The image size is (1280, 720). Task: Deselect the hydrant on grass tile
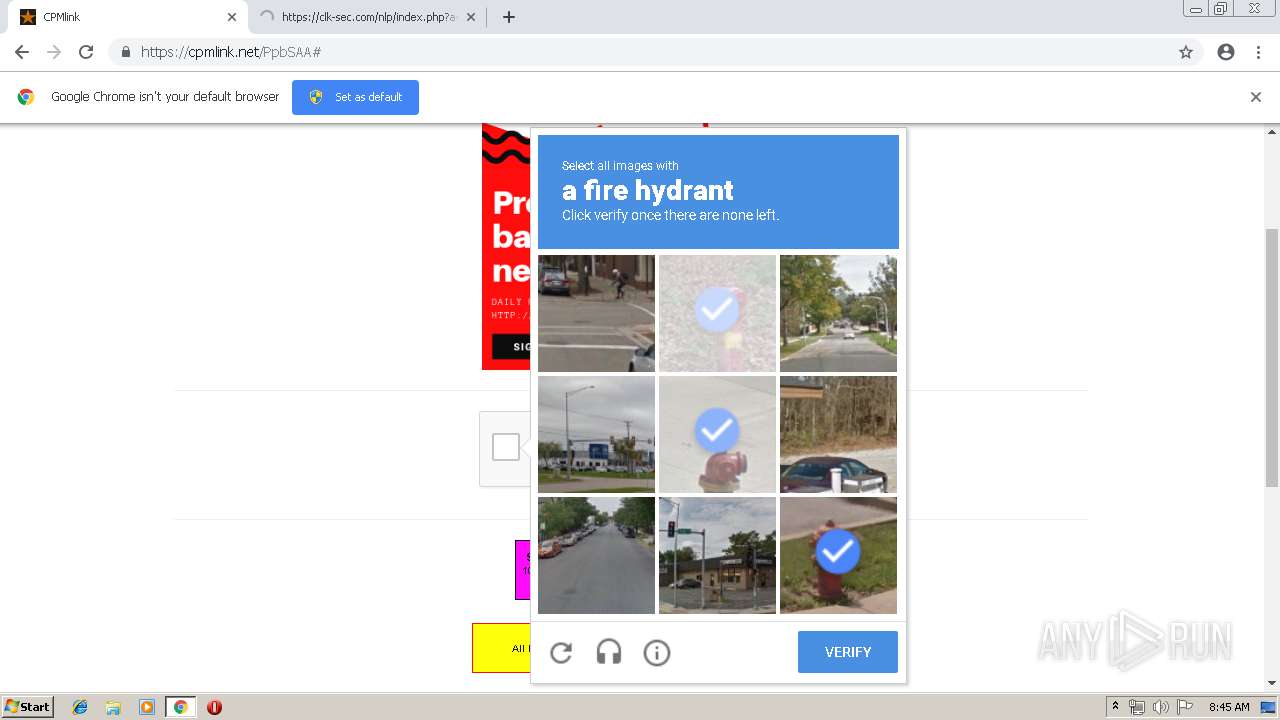pyautogui.click(x=838, y=555)
